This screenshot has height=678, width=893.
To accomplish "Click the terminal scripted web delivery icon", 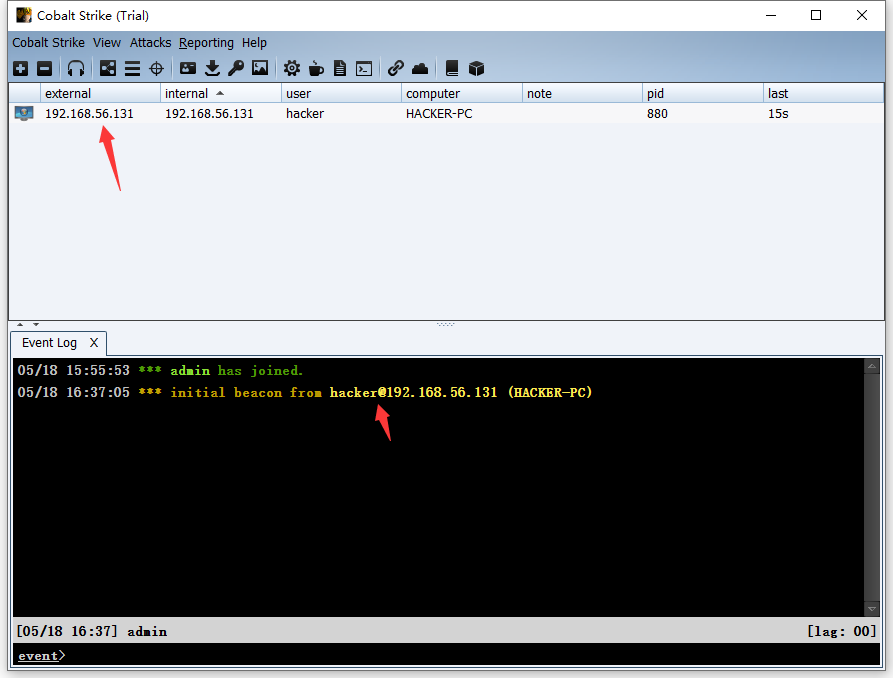I will tap(364, 69).
